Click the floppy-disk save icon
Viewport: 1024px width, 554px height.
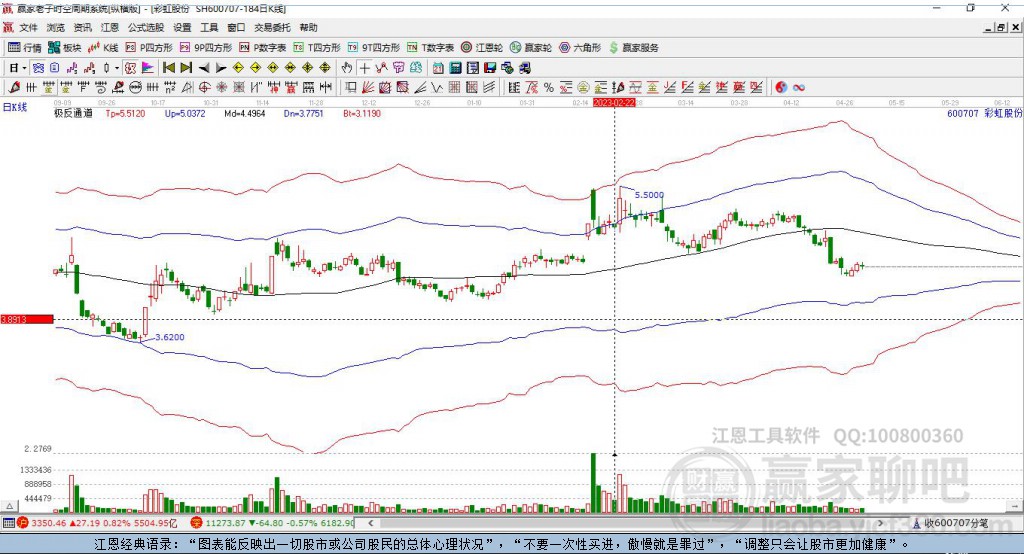490,68
